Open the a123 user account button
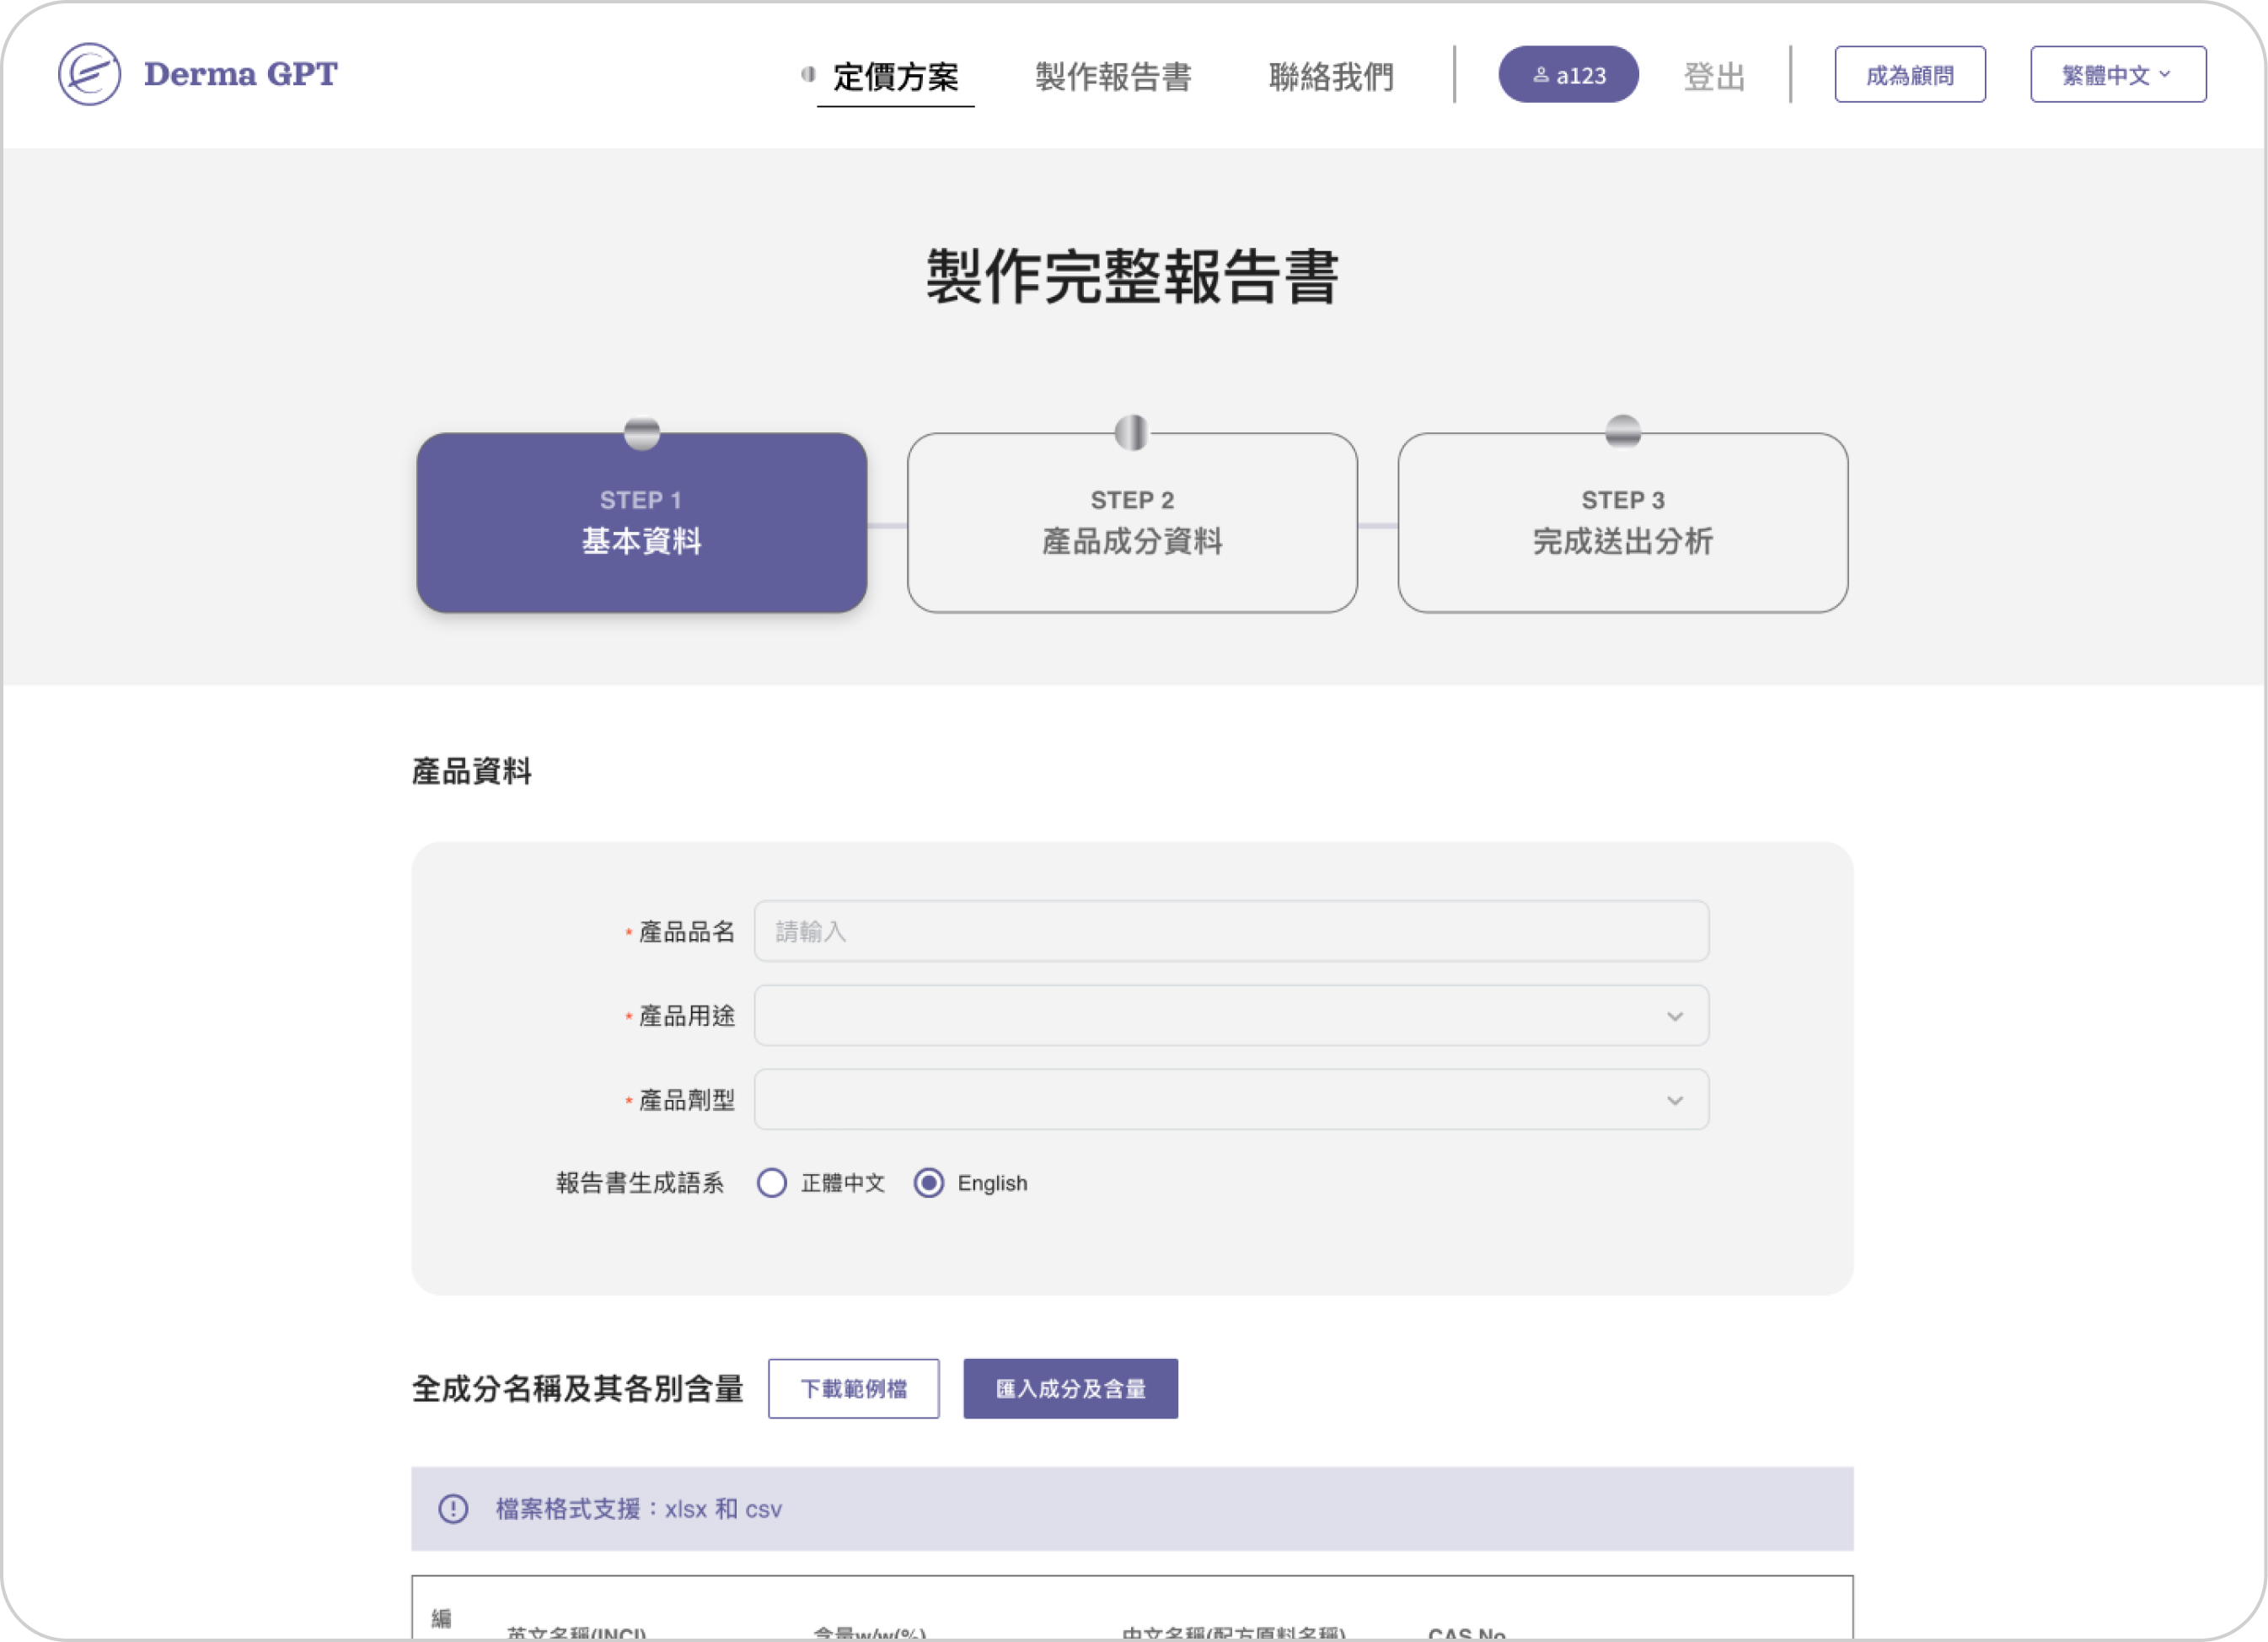2268x1642 pixels. point(1568,74)
